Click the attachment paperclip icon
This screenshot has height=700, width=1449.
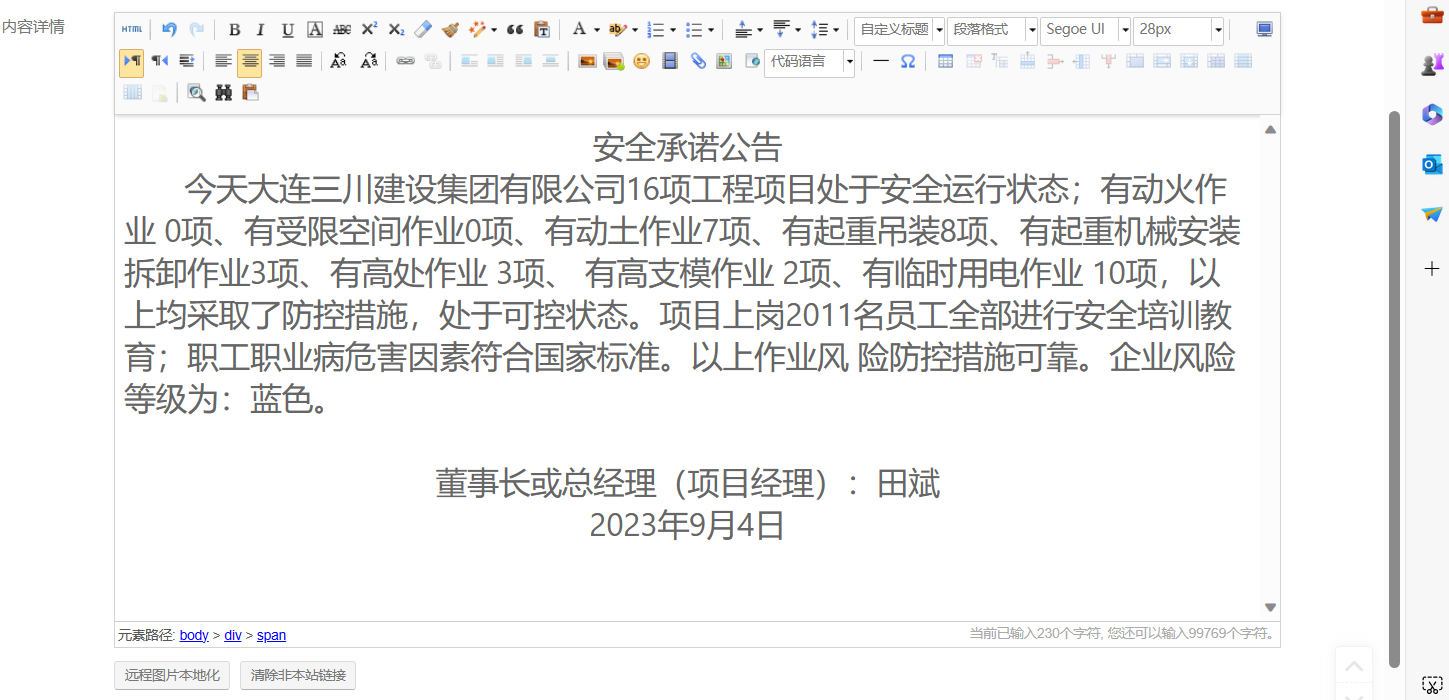[698, 61]
